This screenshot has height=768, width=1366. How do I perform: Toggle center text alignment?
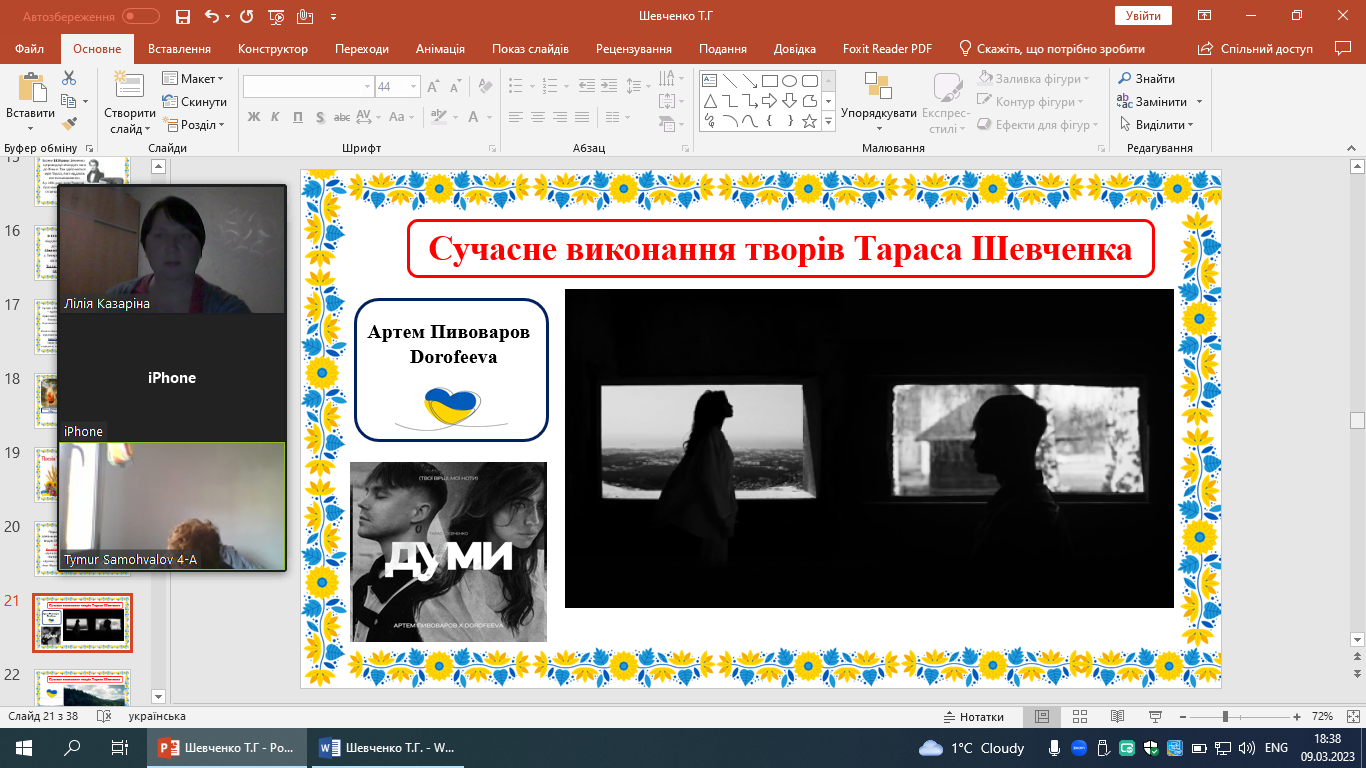click(538, 117)
